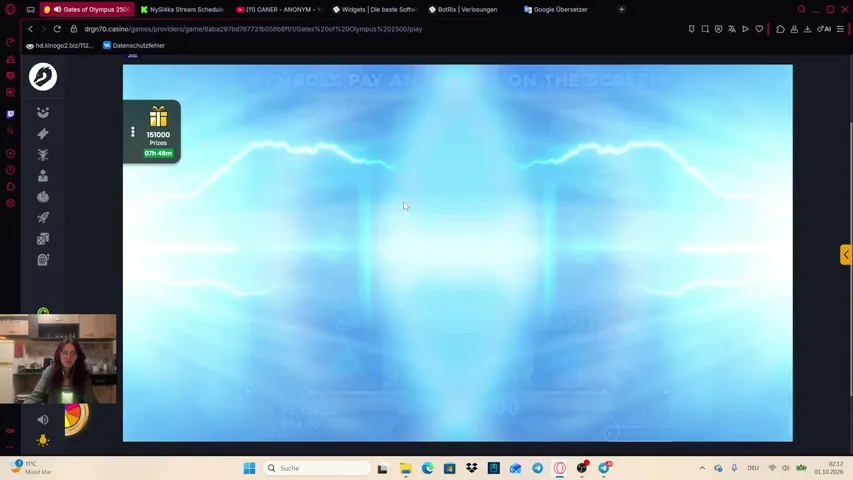853x480 pixels.
Task: Open the Opera GX main menu logo
Action: click(10, 9)
